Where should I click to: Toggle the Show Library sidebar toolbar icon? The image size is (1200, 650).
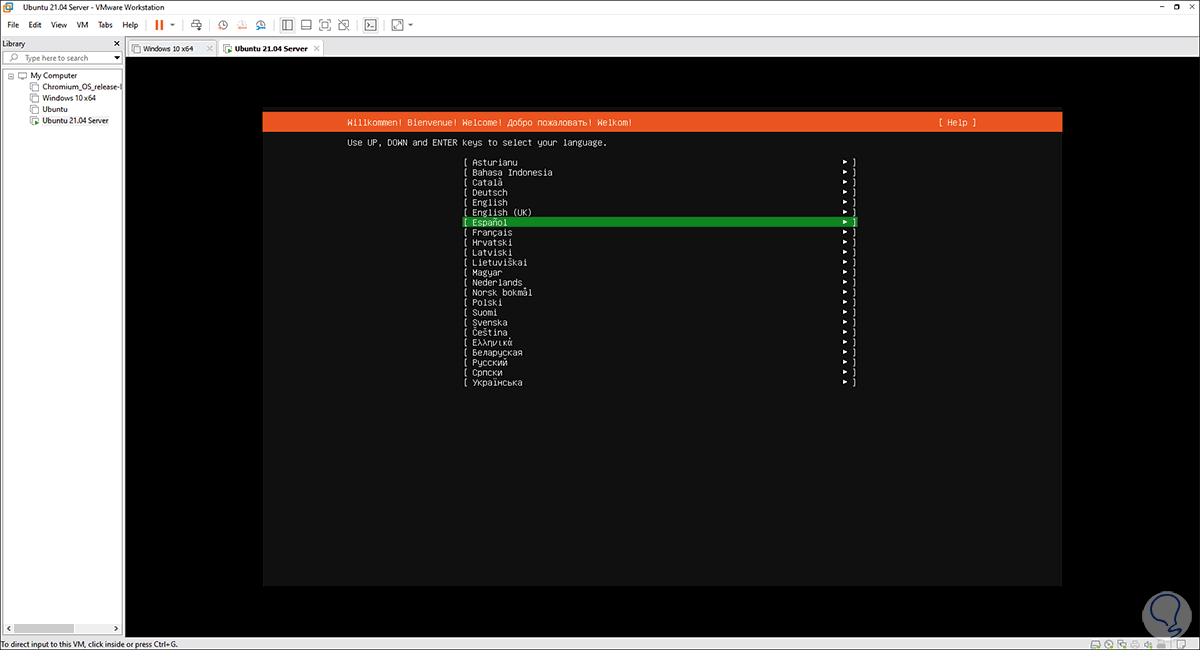coord(287,24)
